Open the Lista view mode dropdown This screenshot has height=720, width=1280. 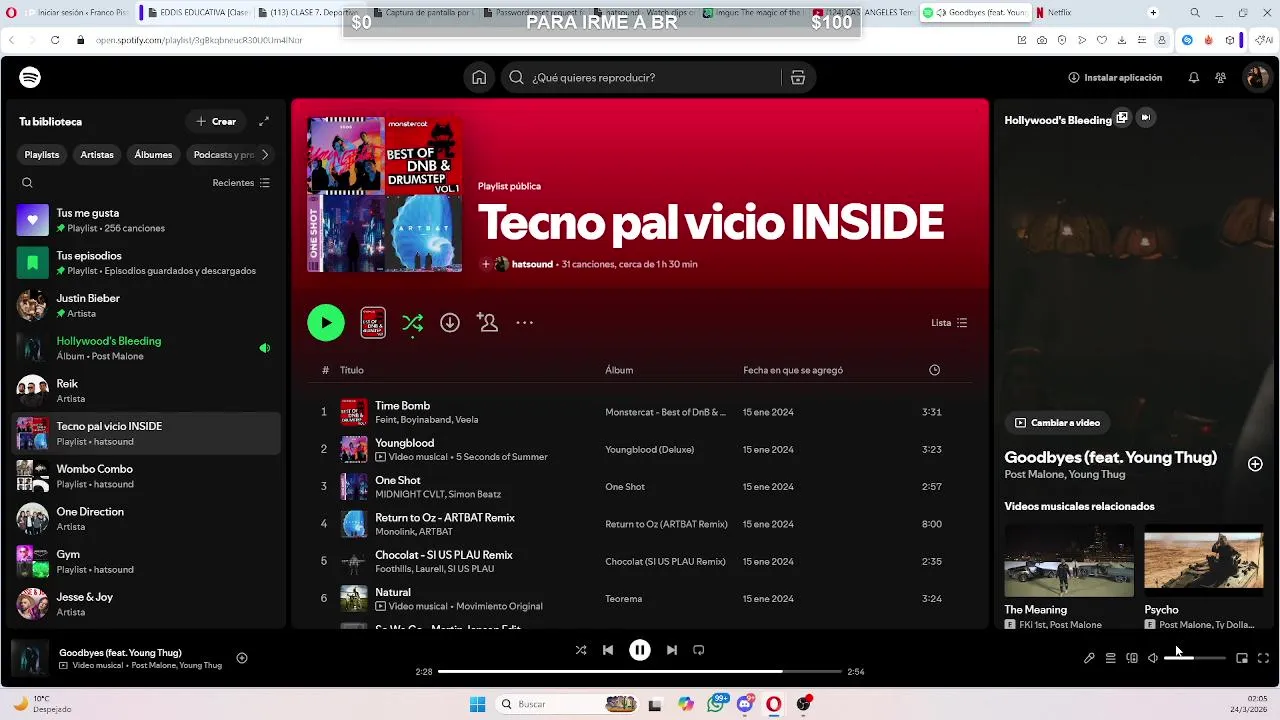click(x=949, y=323)
